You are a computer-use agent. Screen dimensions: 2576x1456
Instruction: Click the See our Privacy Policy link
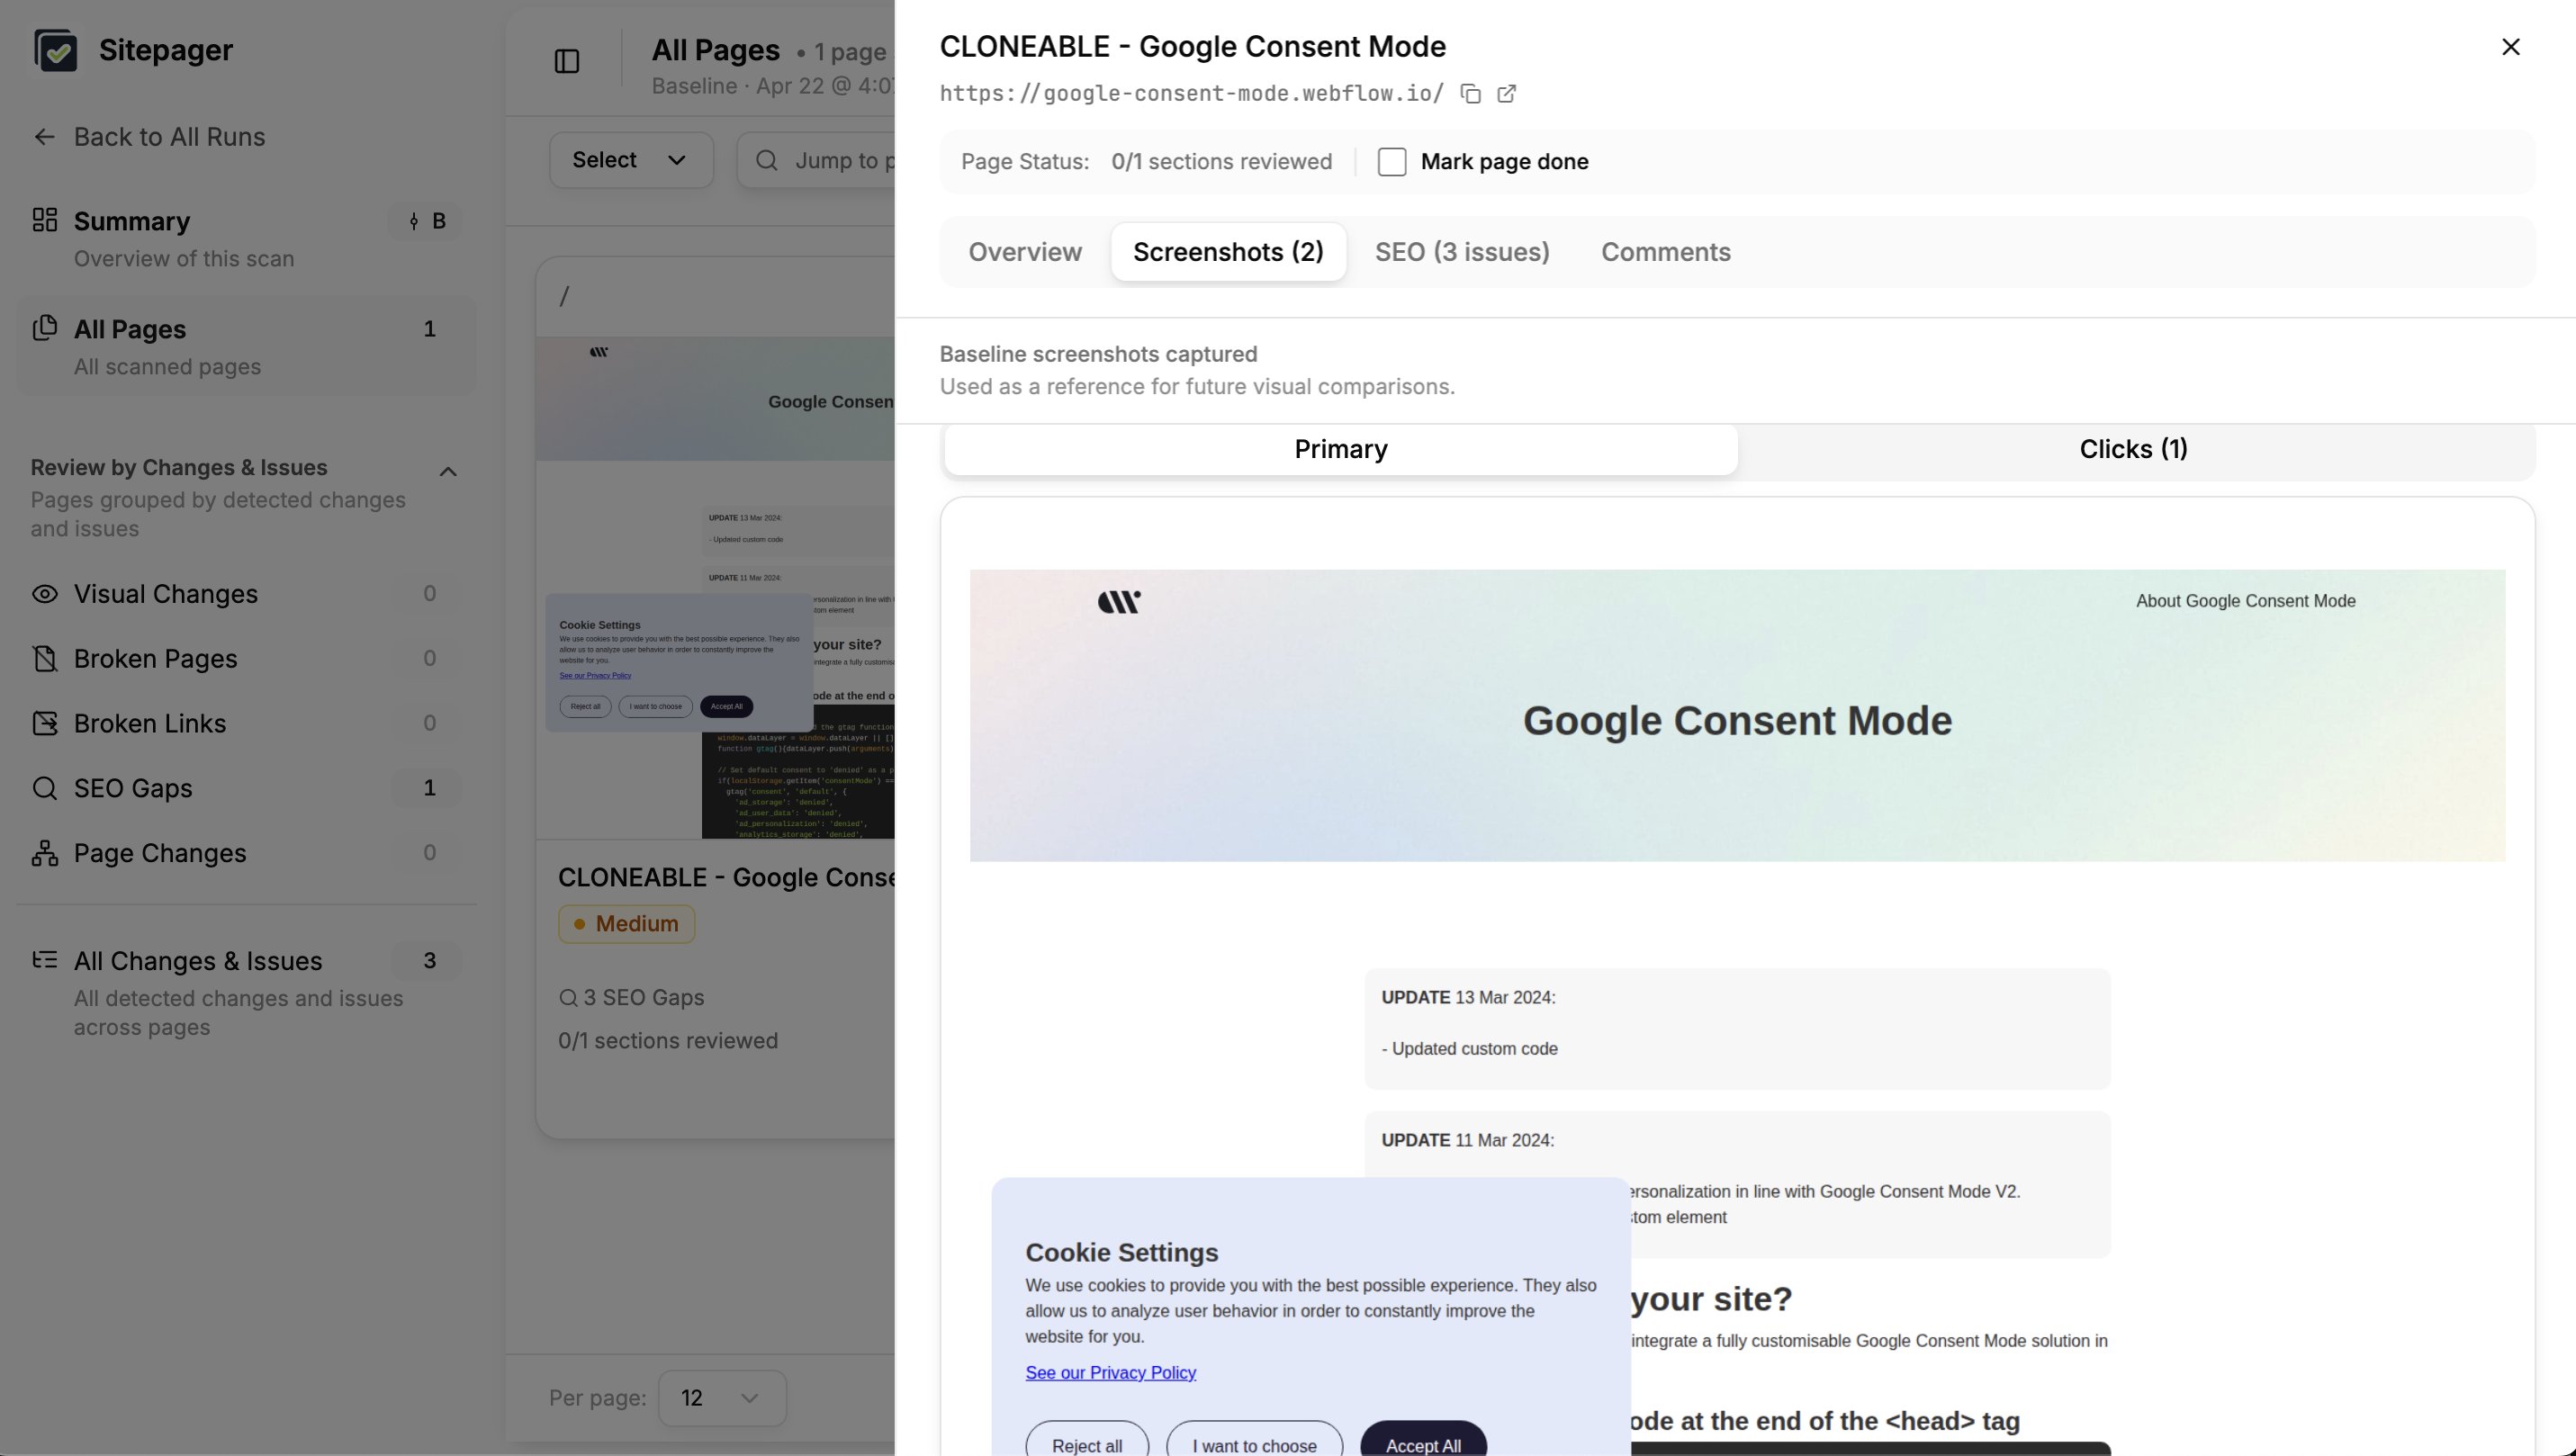[x=1110, y=1372]
